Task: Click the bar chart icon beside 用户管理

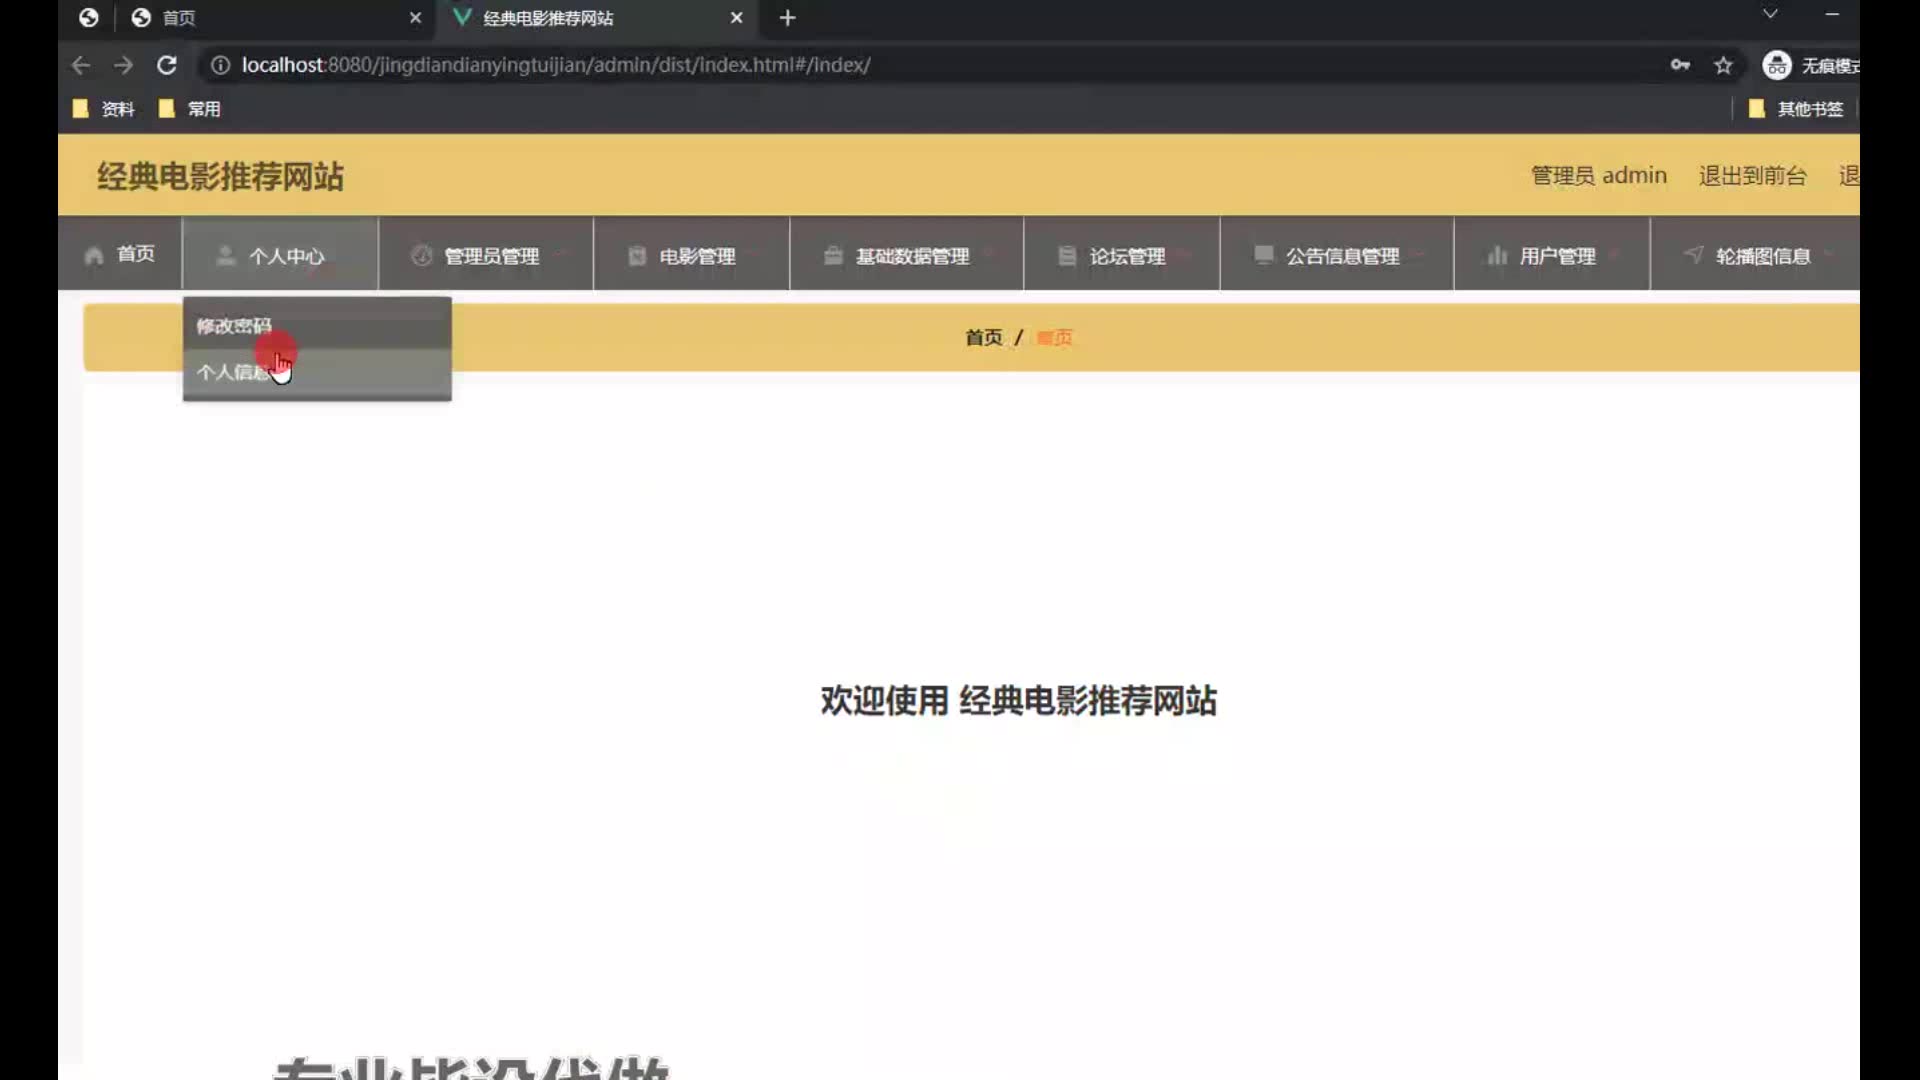Action: [1497, 256]
